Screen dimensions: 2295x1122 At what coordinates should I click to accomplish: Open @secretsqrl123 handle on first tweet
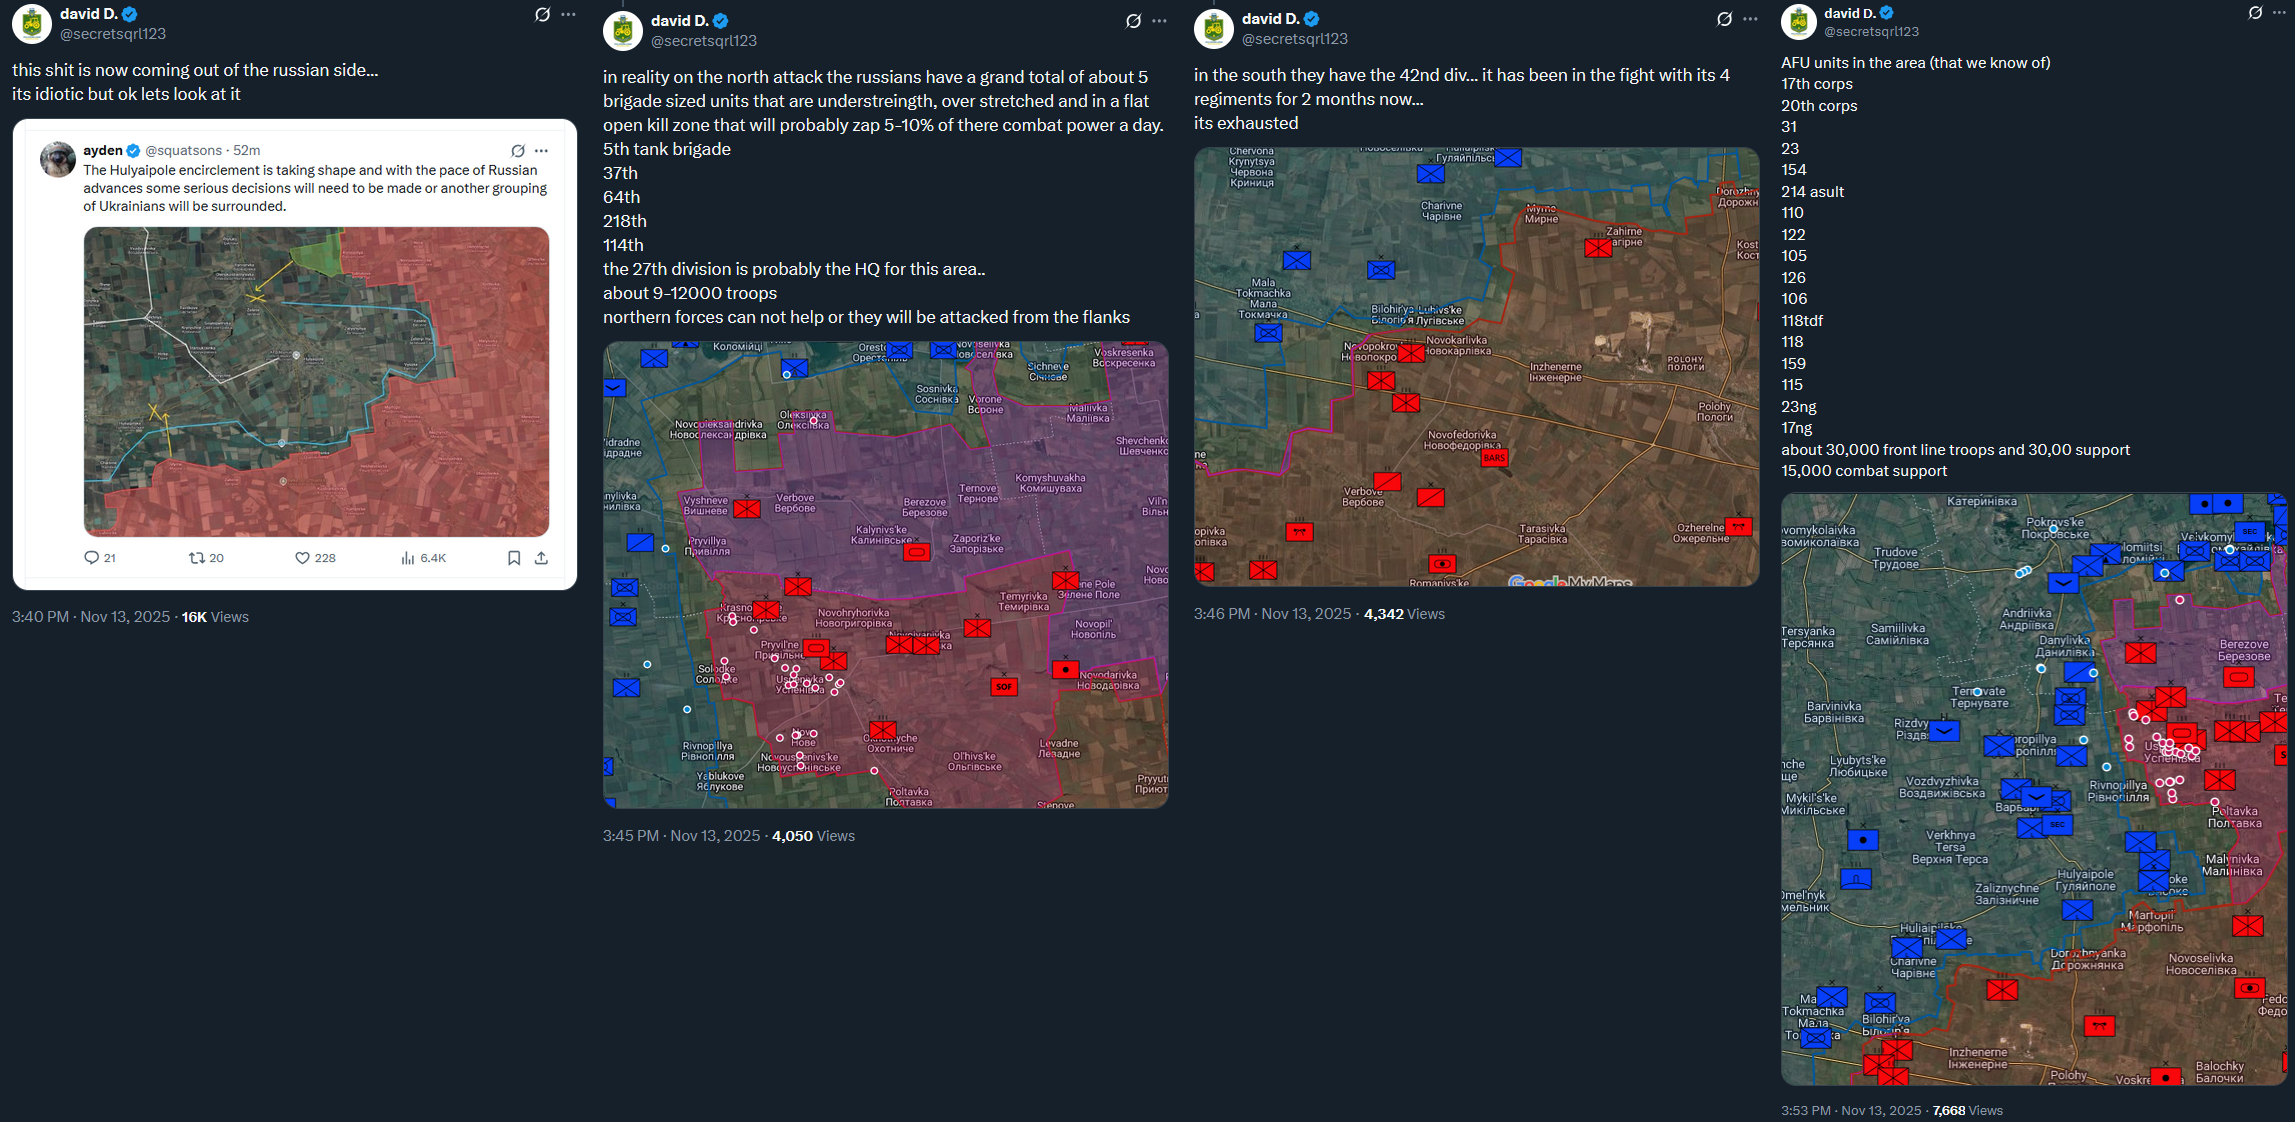tap(113, 34)
